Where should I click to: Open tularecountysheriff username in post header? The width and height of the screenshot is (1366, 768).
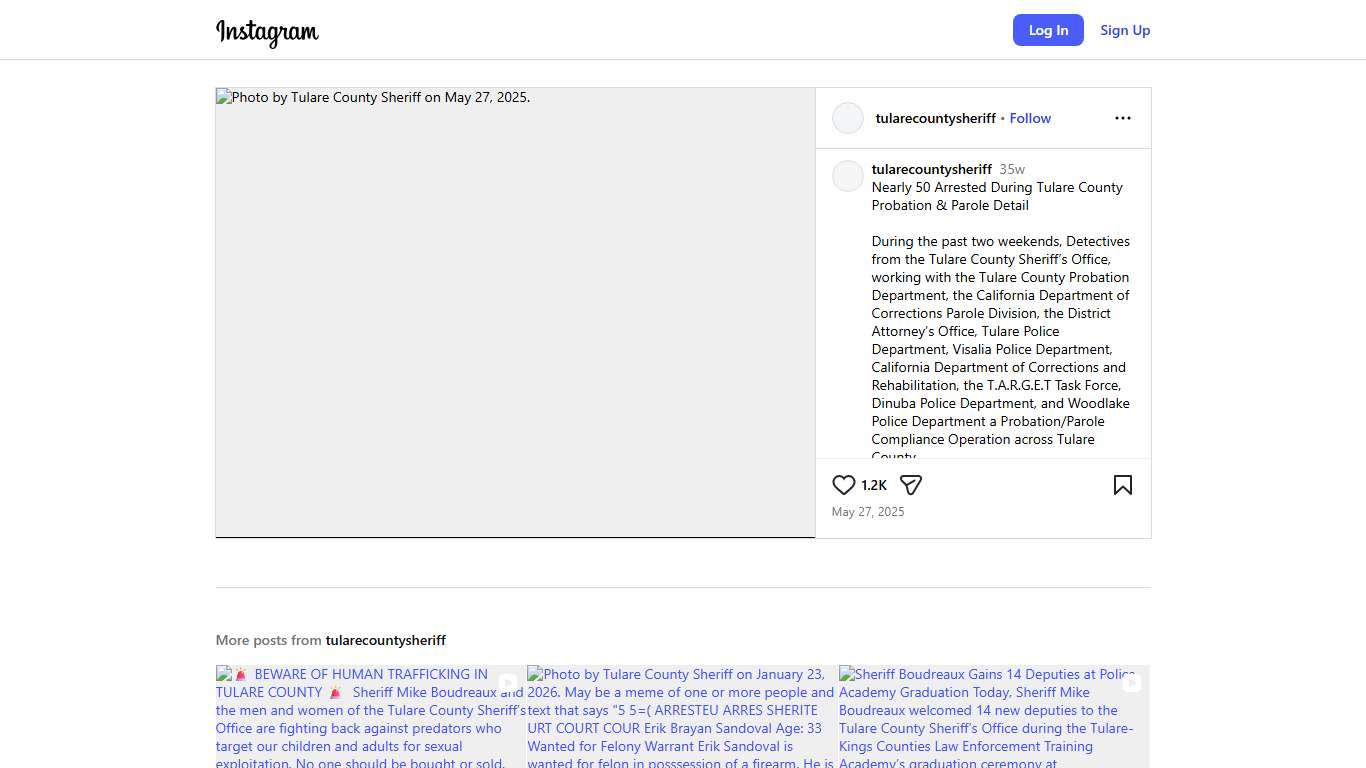(x=935, y=118)
